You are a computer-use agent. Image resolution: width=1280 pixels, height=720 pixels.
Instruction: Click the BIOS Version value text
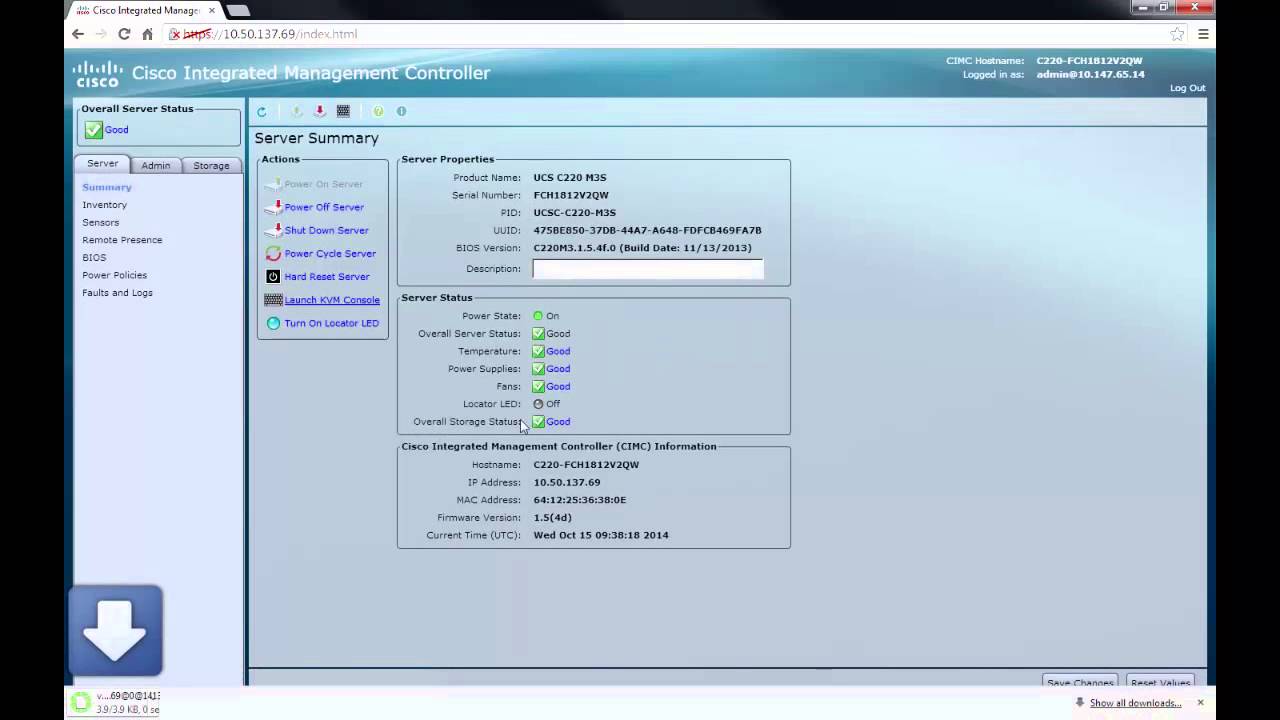[643, 248]
